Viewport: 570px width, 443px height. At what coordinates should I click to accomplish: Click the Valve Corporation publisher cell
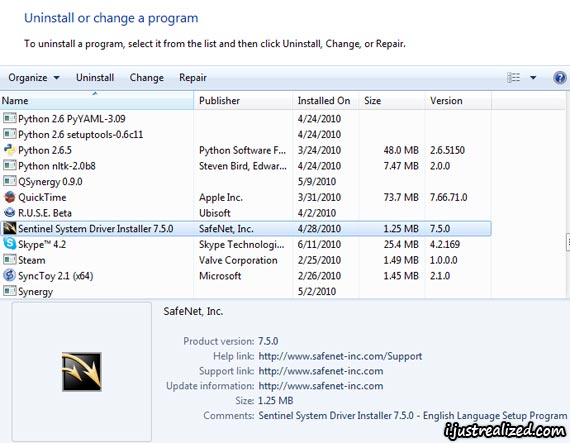(x=238, y=260)
